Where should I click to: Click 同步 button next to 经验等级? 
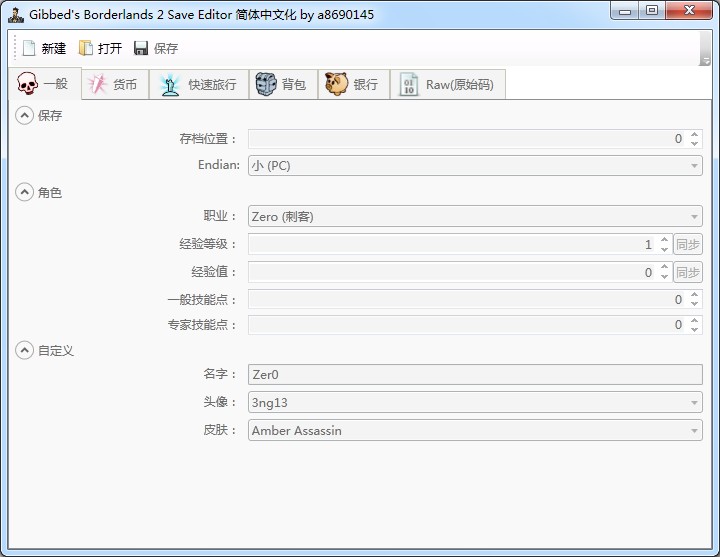click(x=688, y=244)
